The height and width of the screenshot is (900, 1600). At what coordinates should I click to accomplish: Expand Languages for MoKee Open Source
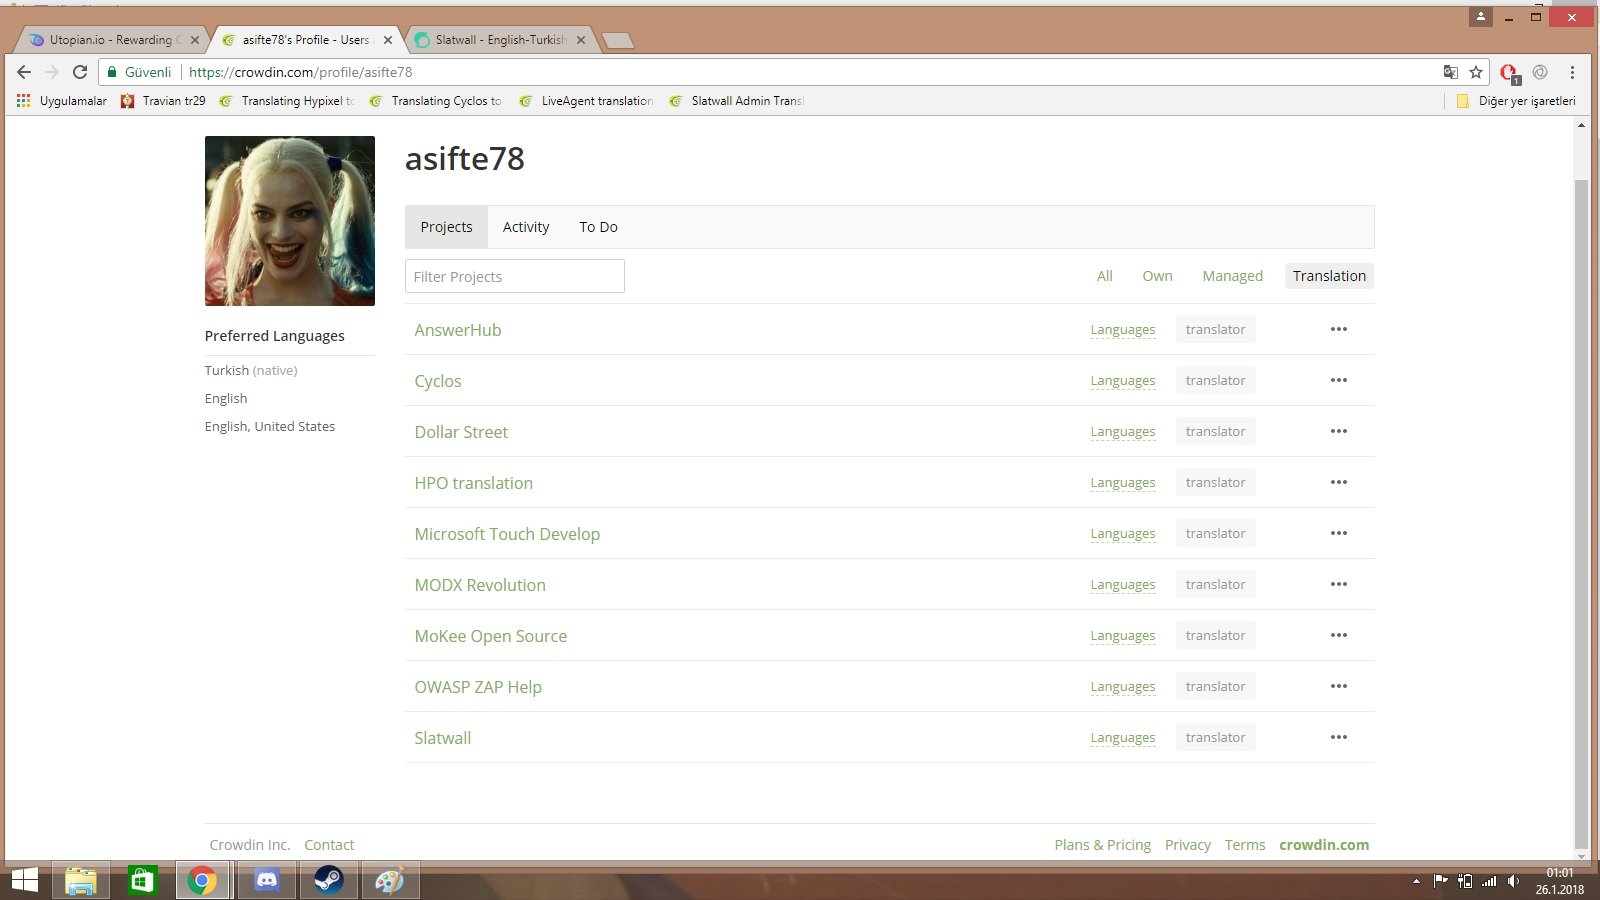1123,636
